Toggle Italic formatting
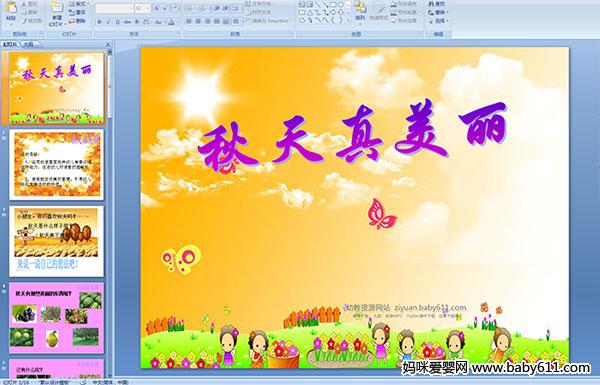 click(x=108, y=22)
